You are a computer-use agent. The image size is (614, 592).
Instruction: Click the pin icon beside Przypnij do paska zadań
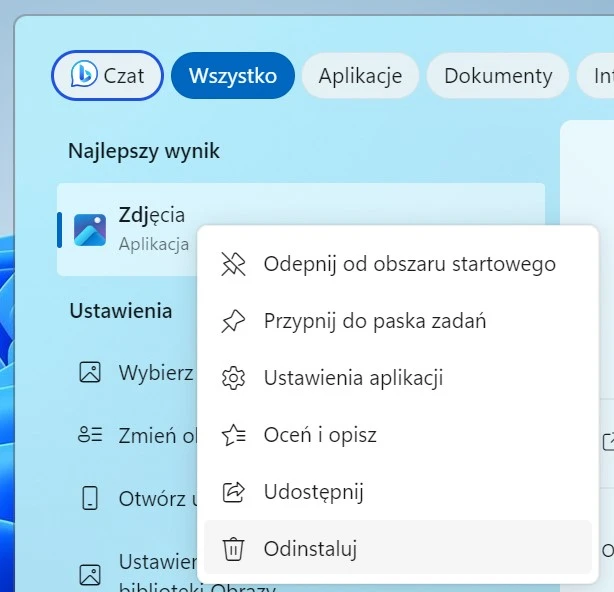(233, 321)
